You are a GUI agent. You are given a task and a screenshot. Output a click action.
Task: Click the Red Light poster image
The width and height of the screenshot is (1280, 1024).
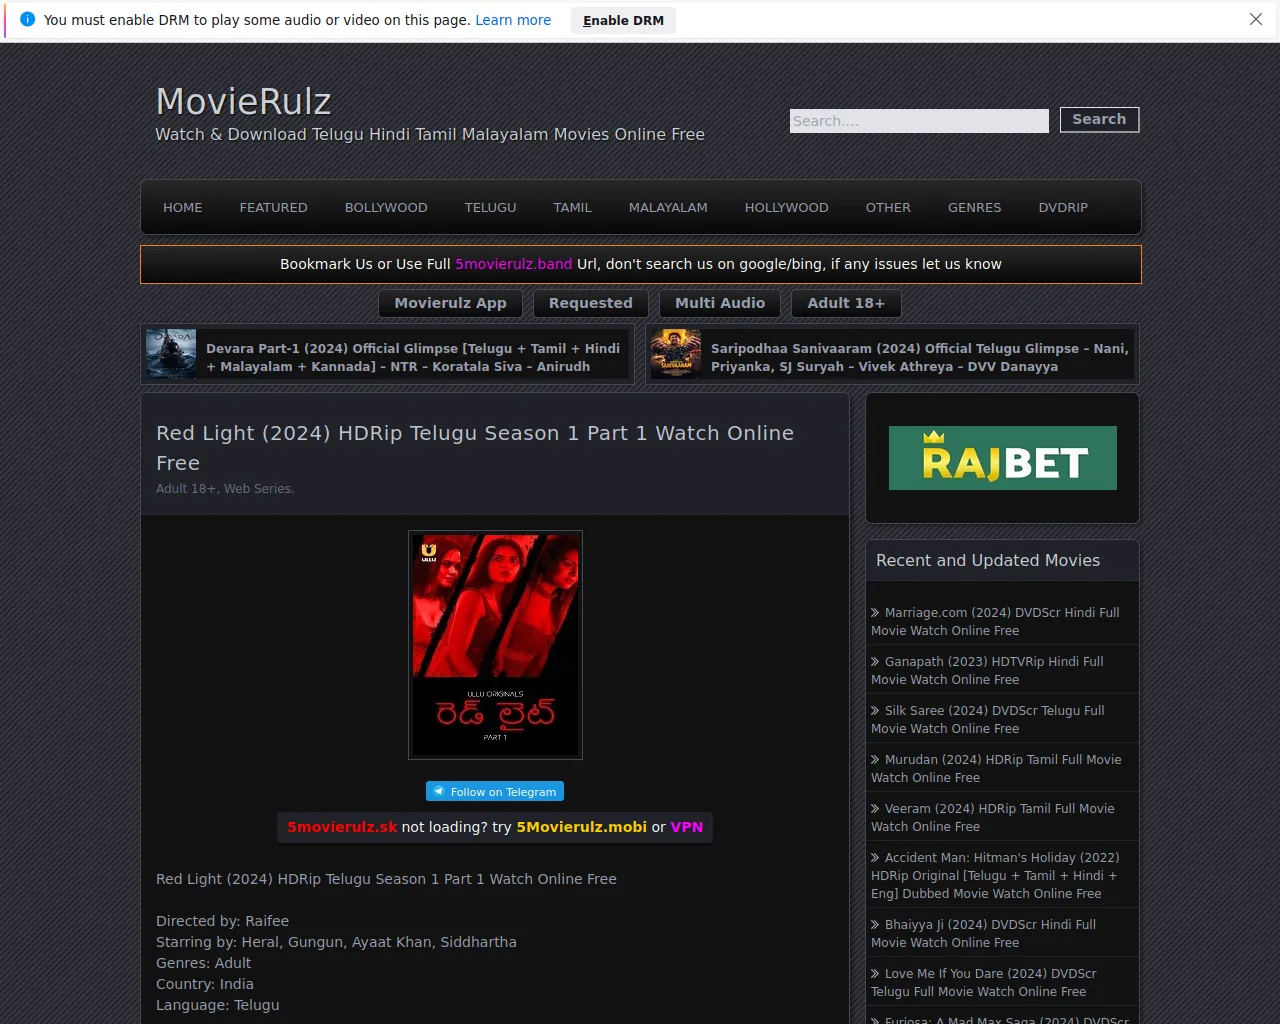[495, 645]
